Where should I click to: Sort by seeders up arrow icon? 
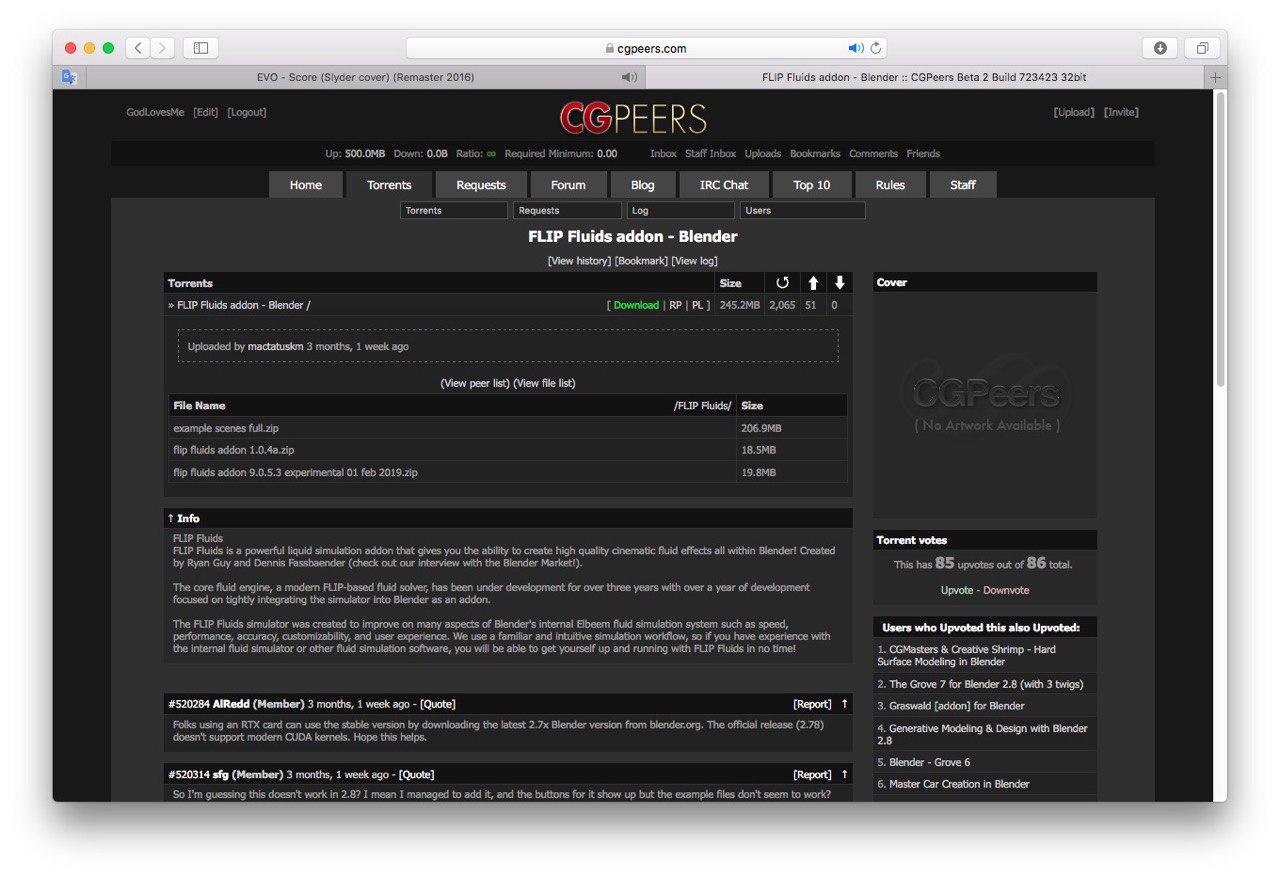point(813,283)
